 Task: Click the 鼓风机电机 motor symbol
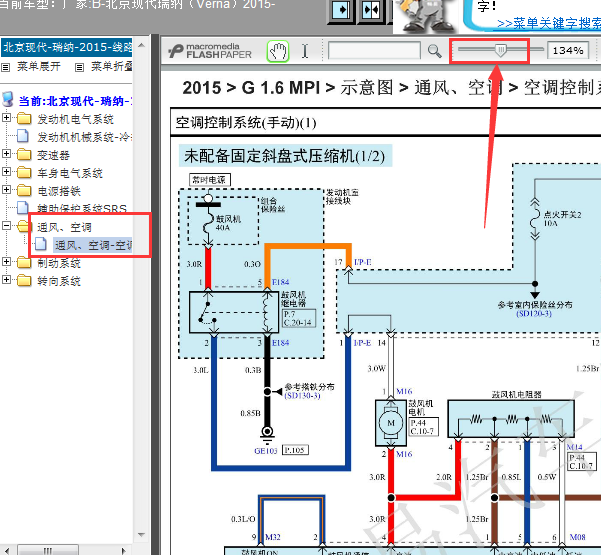coord(391,423)
